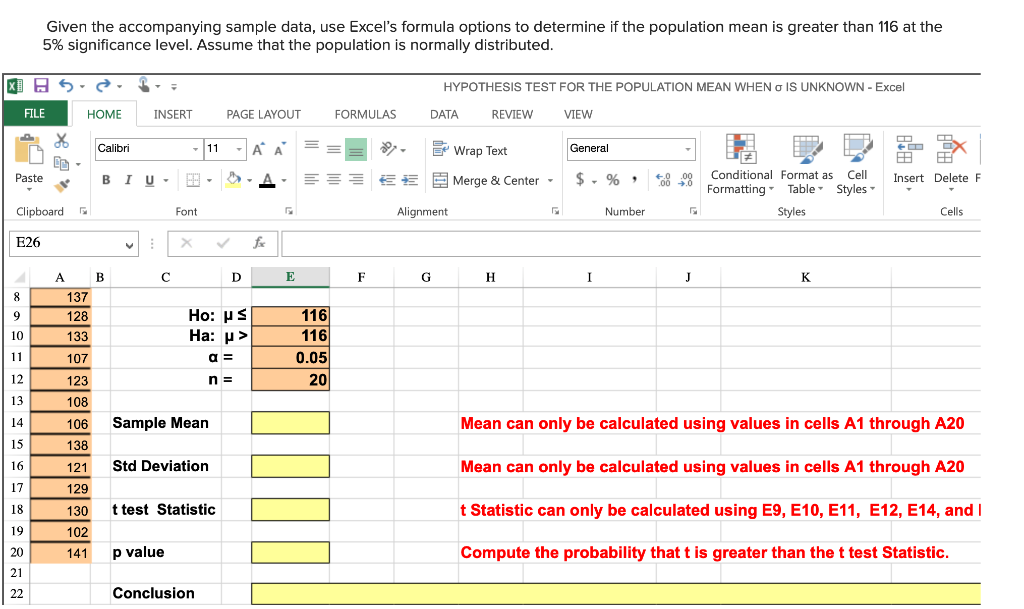Click the Underline icon
Image resolution: width=1024 pixels, height=609 pixels.
pyautogui.click(x=148, y=178)
